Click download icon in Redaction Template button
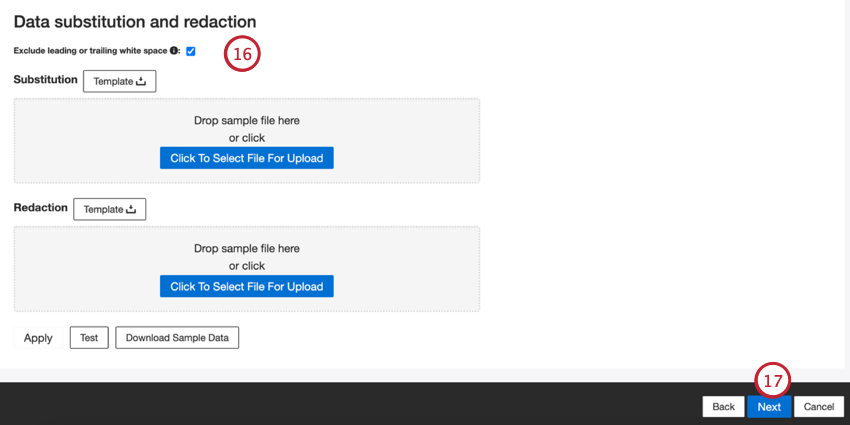Viewport: 850px width, 425px height. [x=131, y=209]
